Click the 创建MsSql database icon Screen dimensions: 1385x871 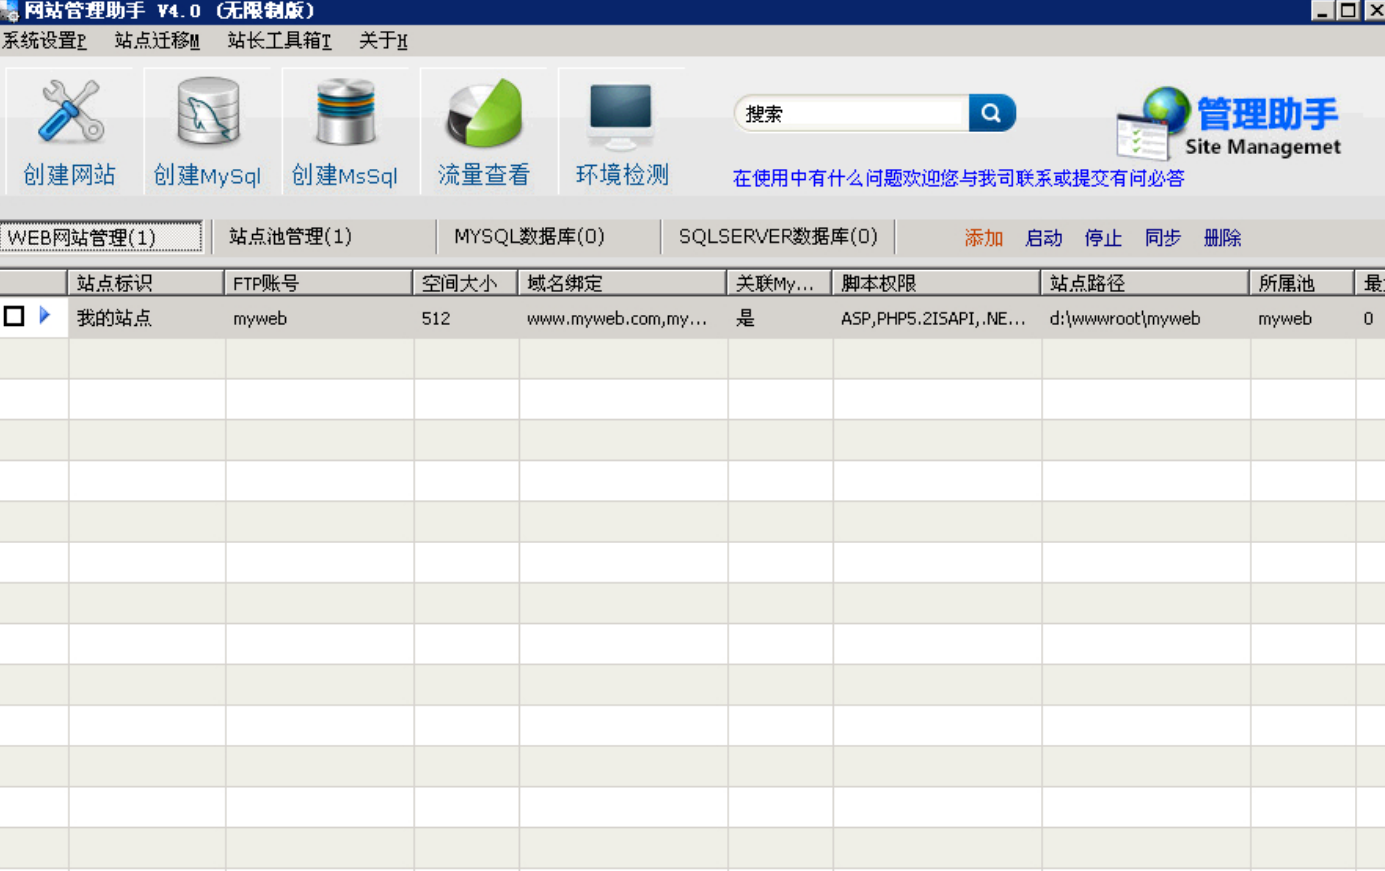point(345,112)
